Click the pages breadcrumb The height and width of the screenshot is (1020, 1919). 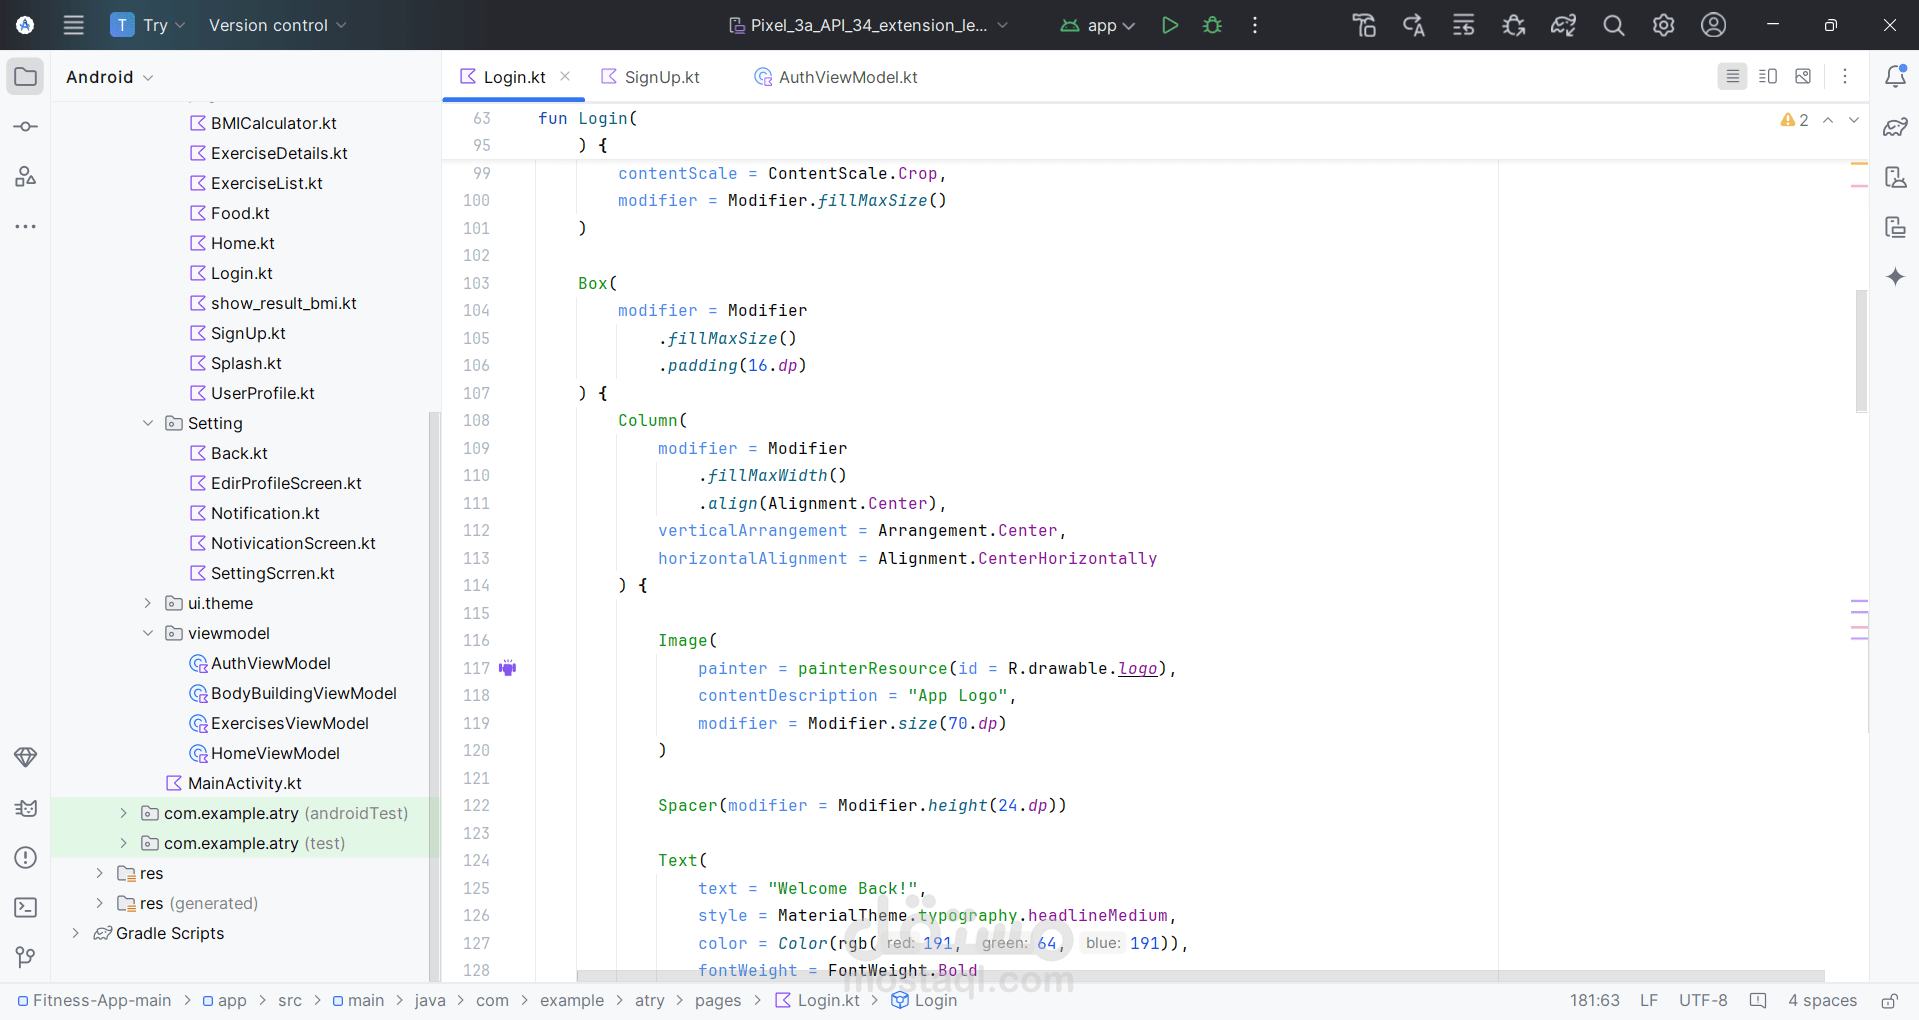tap(718, 1001)
